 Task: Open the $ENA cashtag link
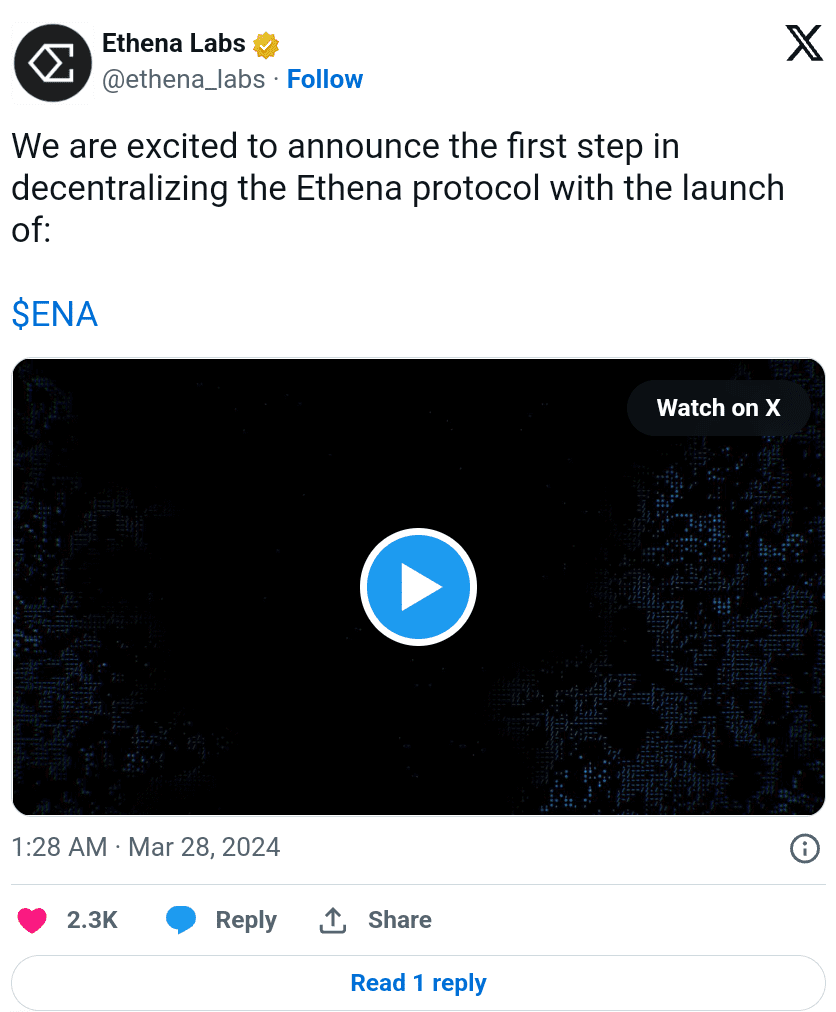coord(55,315)
